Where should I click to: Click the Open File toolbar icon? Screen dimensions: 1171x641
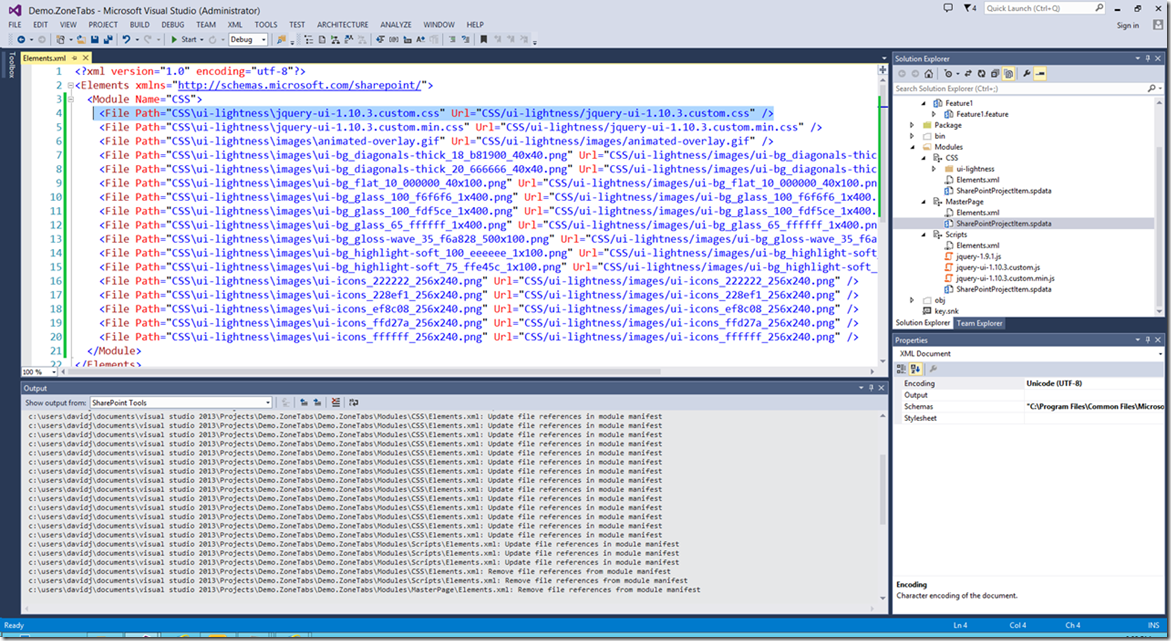[x=81, y=40]
